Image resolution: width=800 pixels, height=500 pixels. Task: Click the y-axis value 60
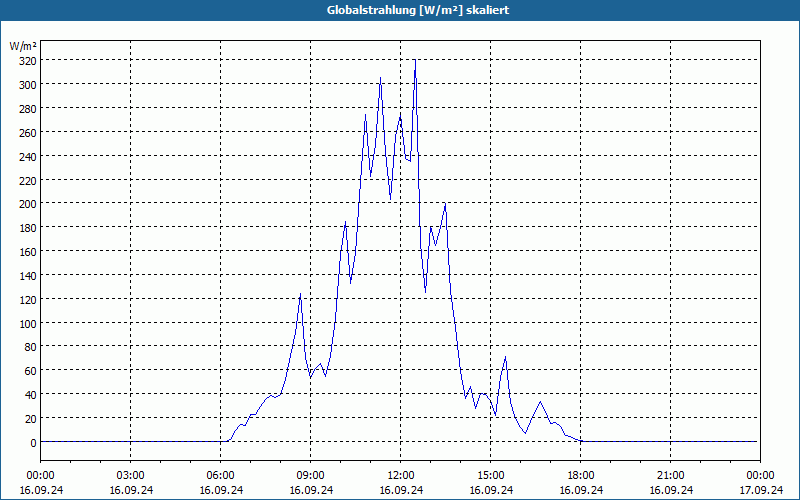click(x=31, y=371)
